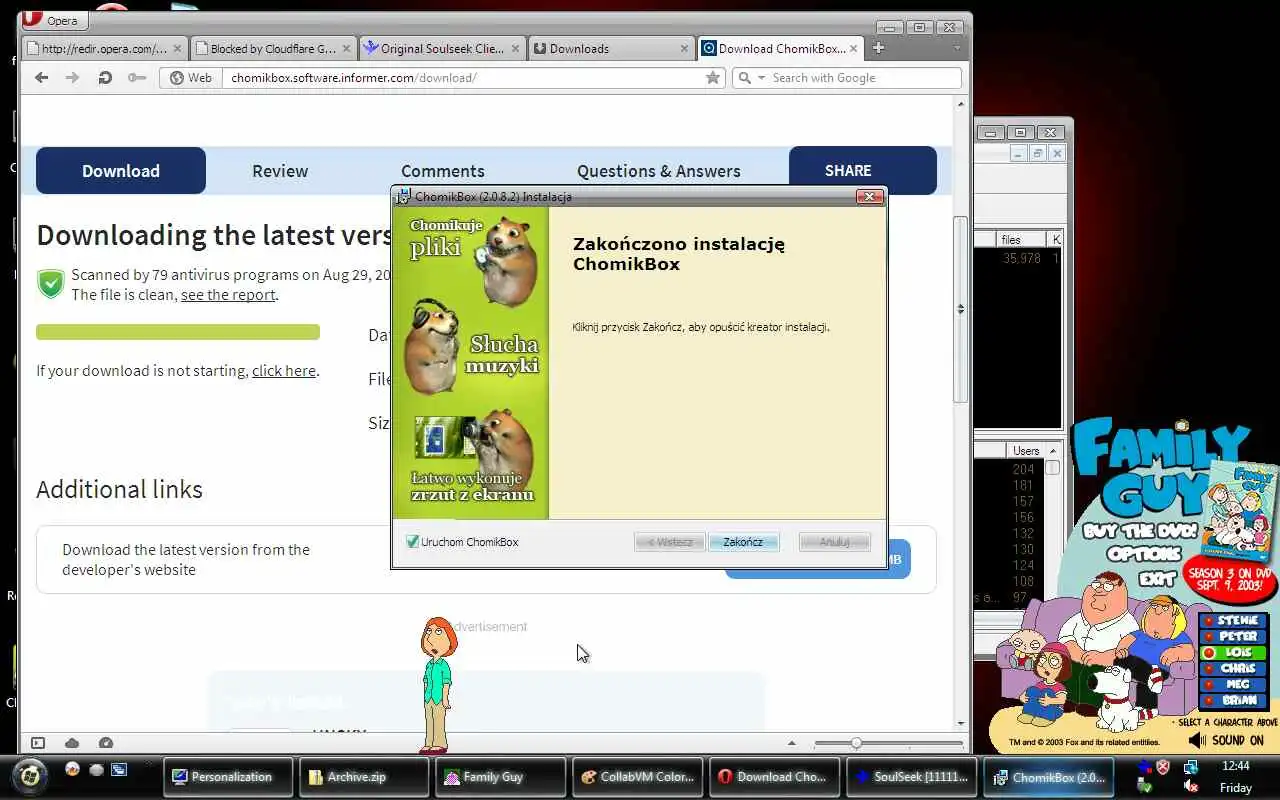This screenshot has width=1280, height=800.
Task: Open the Windows Start orb
Action: (x=29, y=775)
